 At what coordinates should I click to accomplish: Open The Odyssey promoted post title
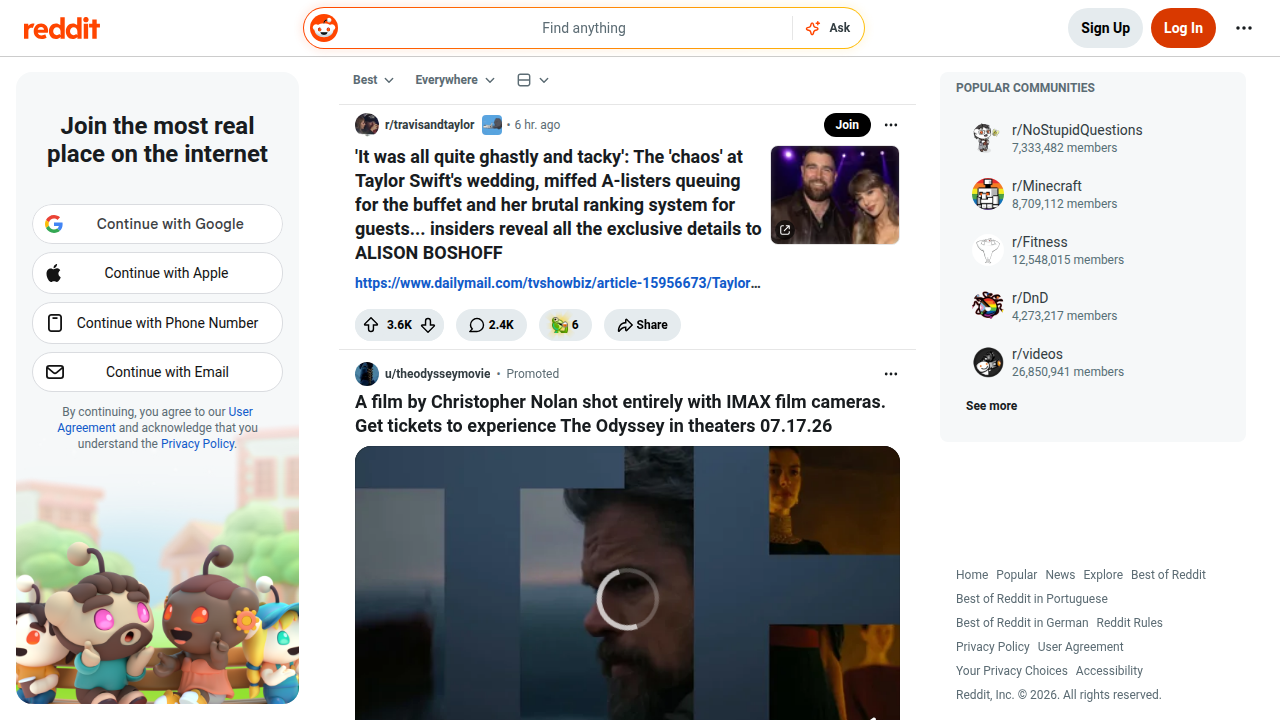[620, 414]
